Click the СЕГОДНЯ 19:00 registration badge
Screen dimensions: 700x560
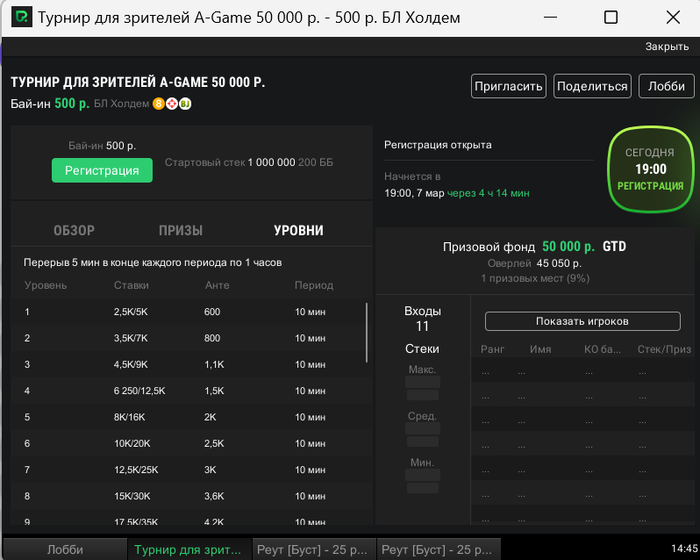(x=651, y=169)
